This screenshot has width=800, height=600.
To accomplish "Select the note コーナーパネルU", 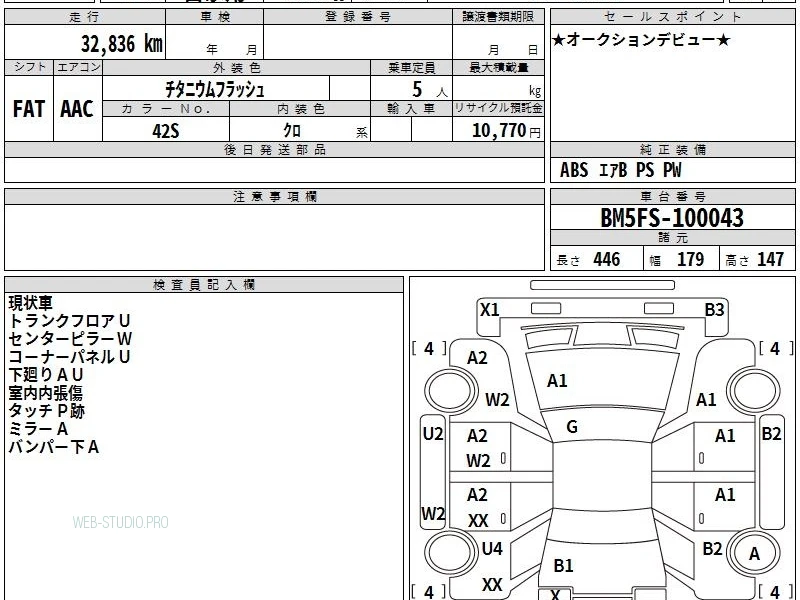I will [x=69, y=357].
